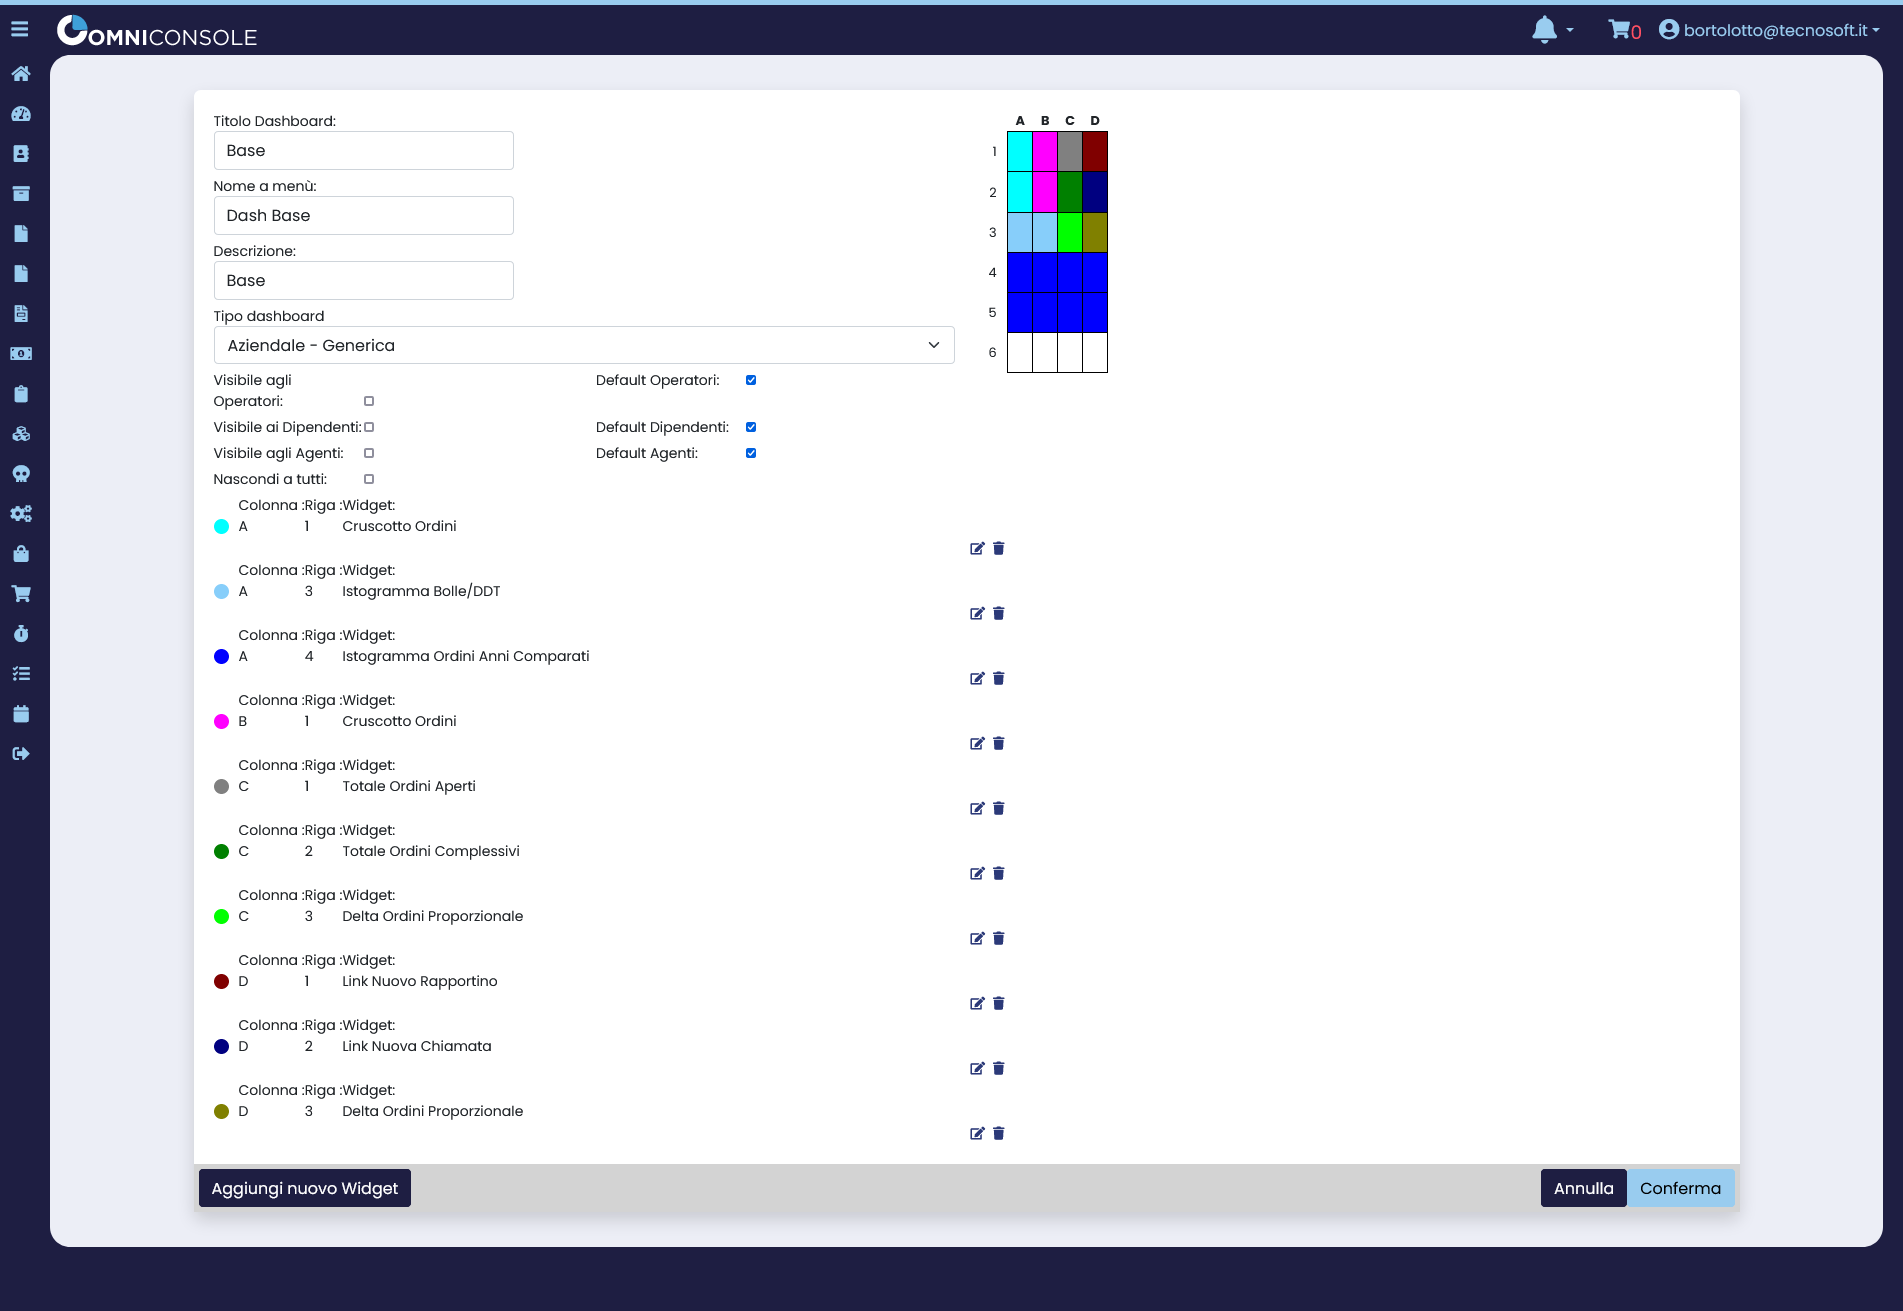Enable Visibile agli Operatori
The height and width of the screenshot is (1311, 1903).
click(x=368, y=400)
